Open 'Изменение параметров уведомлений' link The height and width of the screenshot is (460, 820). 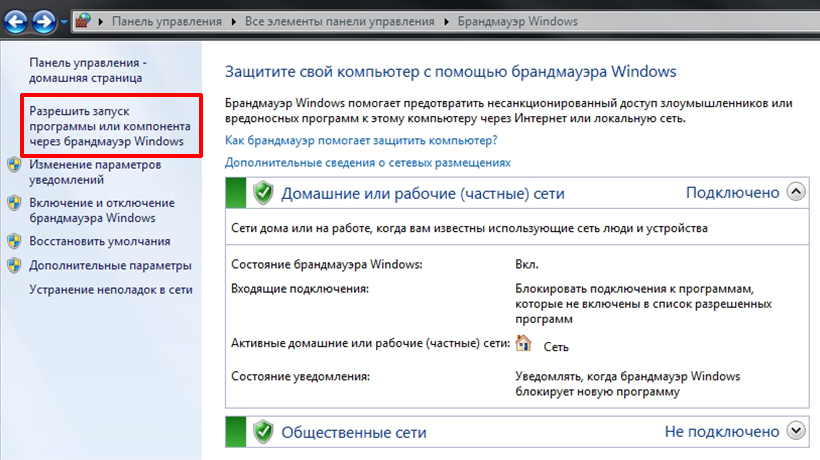point(95,172)
